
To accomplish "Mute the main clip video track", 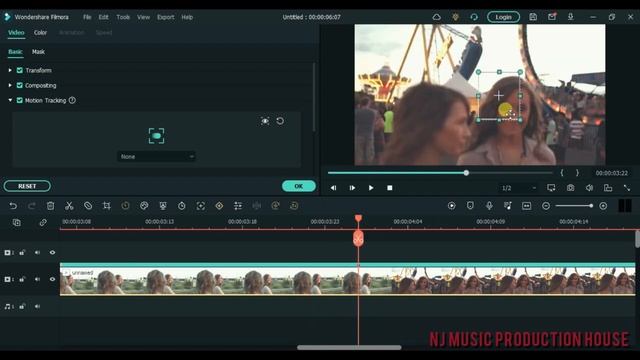I will coord(38,279).
